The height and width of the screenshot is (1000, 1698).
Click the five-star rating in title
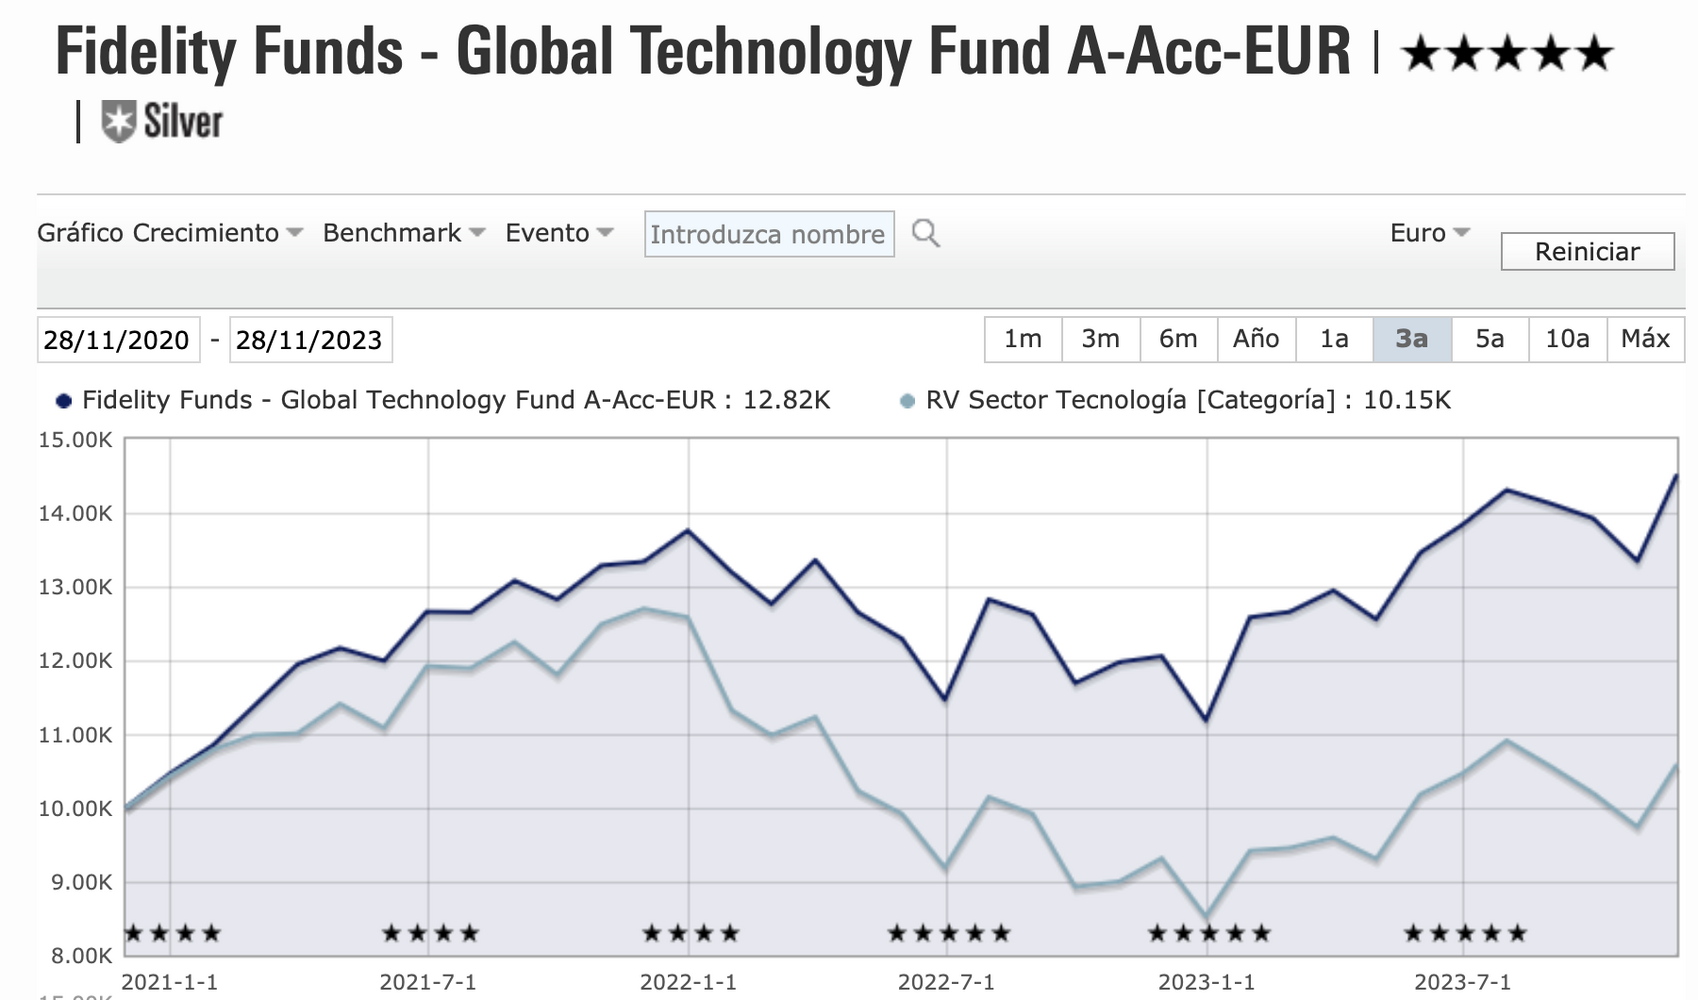(x=1507, y=53)
